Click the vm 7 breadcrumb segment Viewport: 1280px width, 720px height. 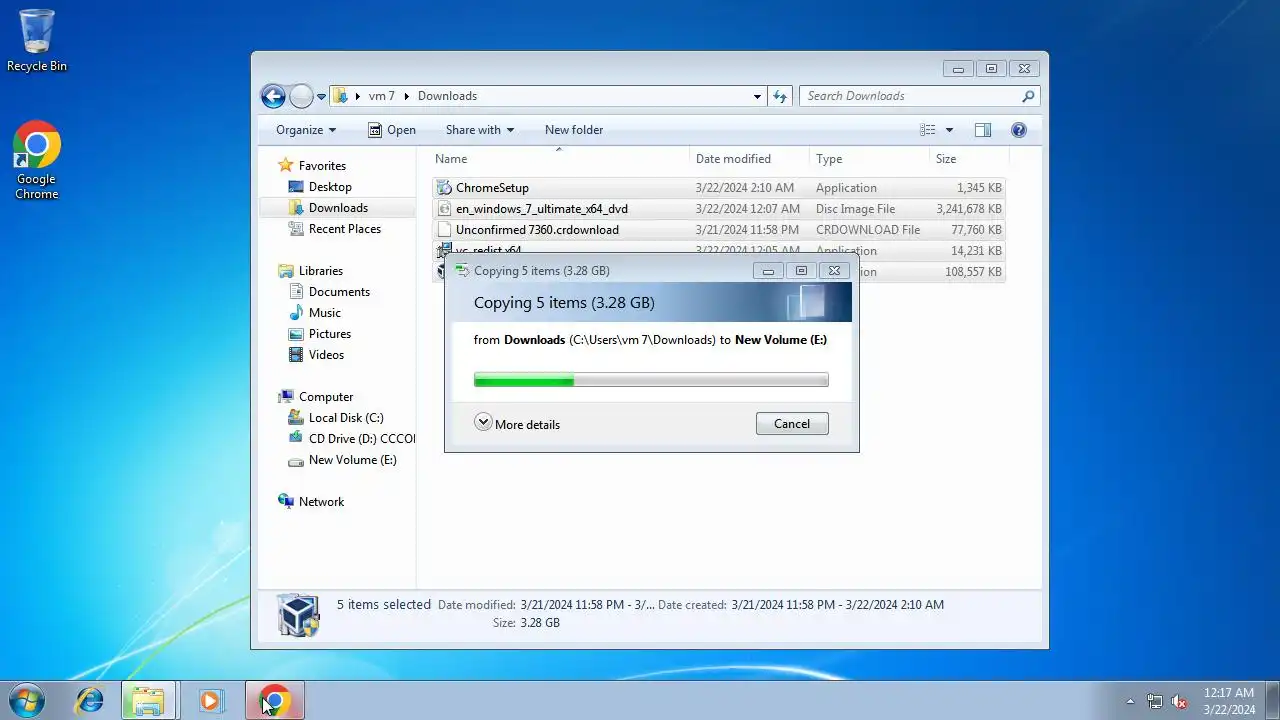coord(381,96)
